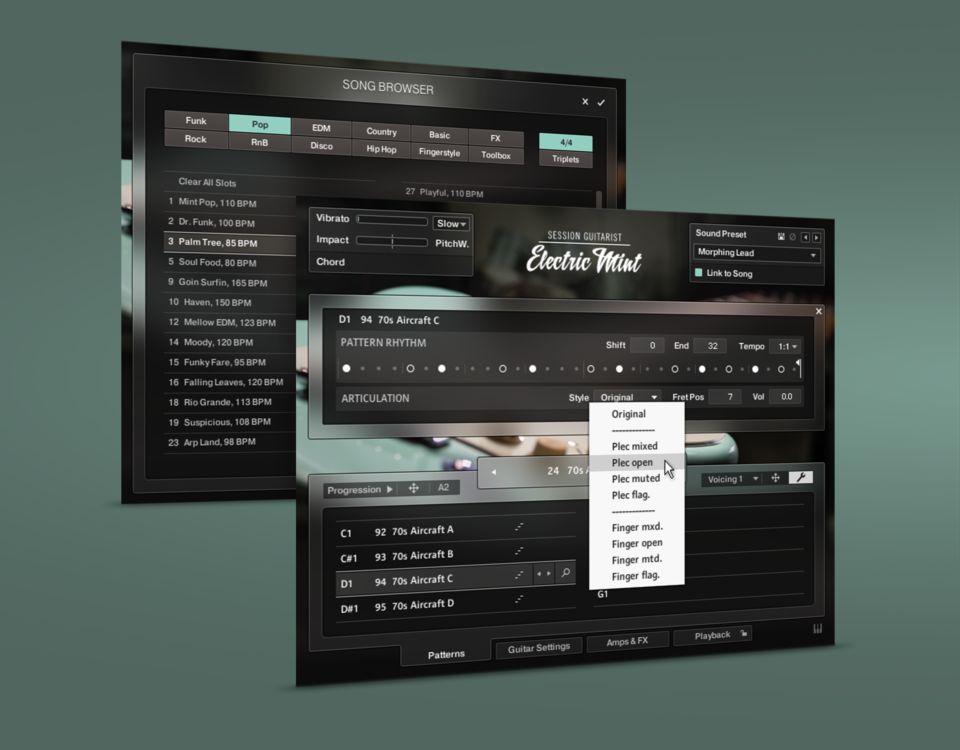This screenshot has height=750, width=960.
Task: Switch to the Guitar Settings tab
Action: pos(538,647)
